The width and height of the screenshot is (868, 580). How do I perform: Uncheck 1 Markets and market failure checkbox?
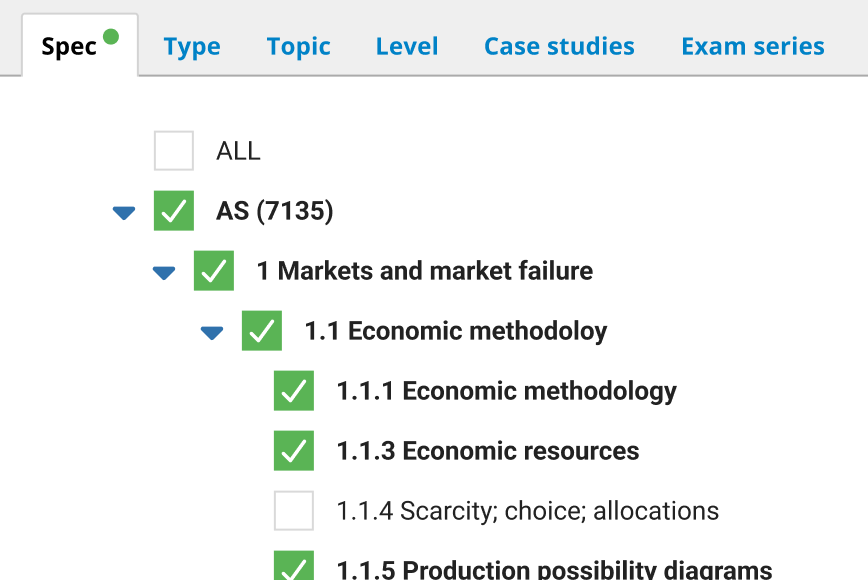click(x=214, y=271)
